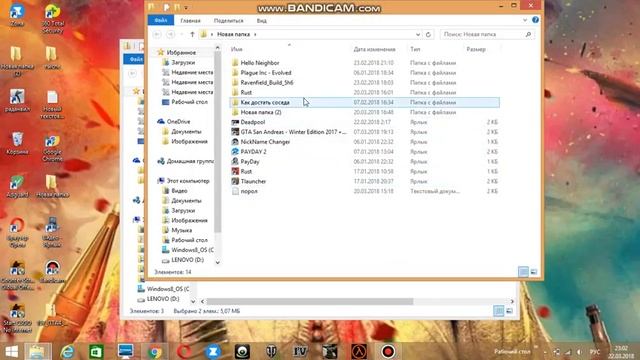Open 360 Total Security desktop icon
Viewport: 640px width, 360px height.
tap(52, 18)
